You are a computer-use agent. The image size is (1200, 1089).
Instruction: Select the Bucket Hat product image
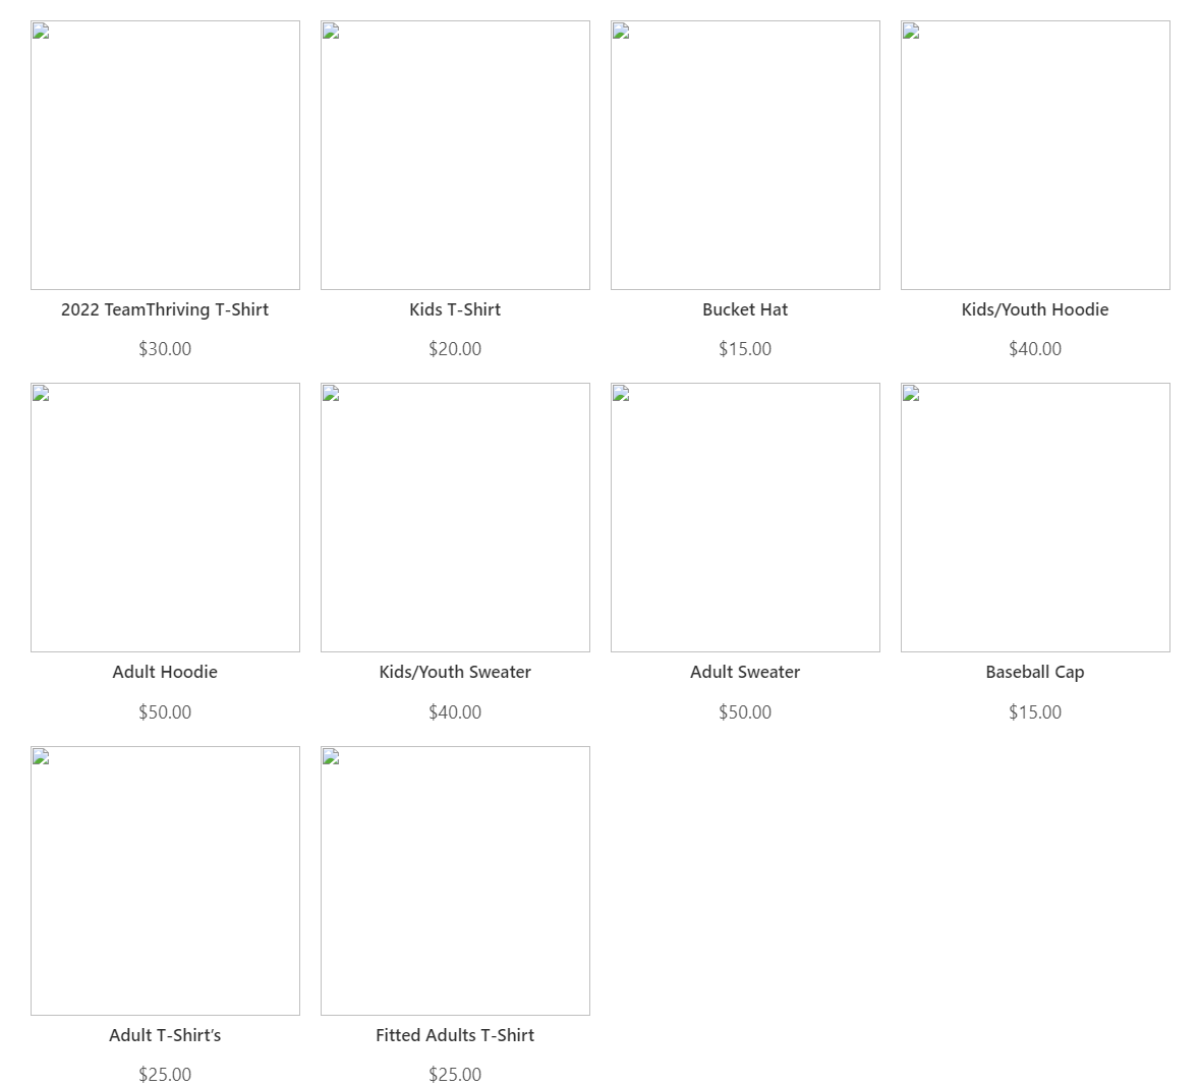[x=745, y=155]
